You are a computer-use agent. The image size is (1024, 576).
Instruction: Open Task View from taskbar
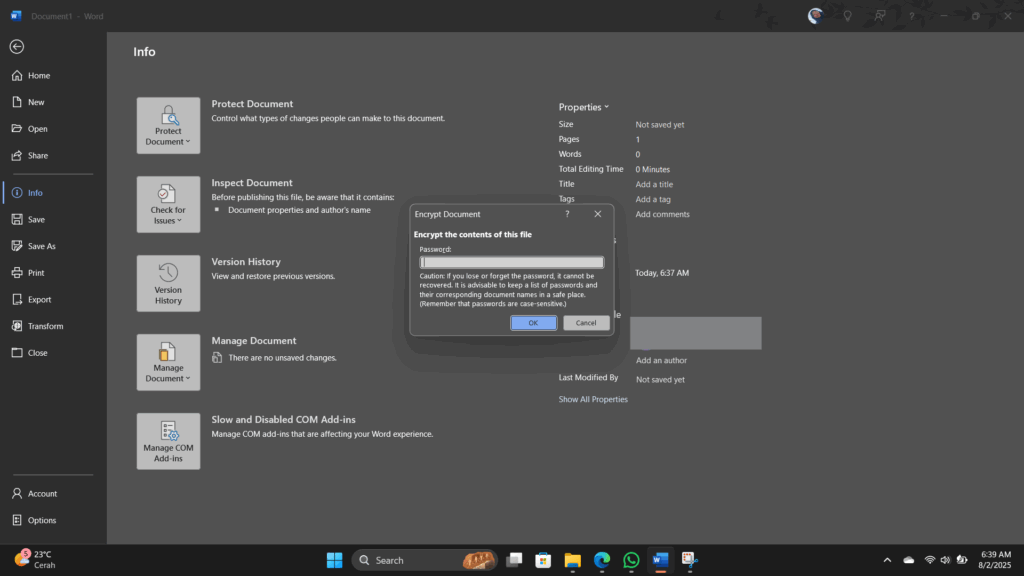(515, 560)
